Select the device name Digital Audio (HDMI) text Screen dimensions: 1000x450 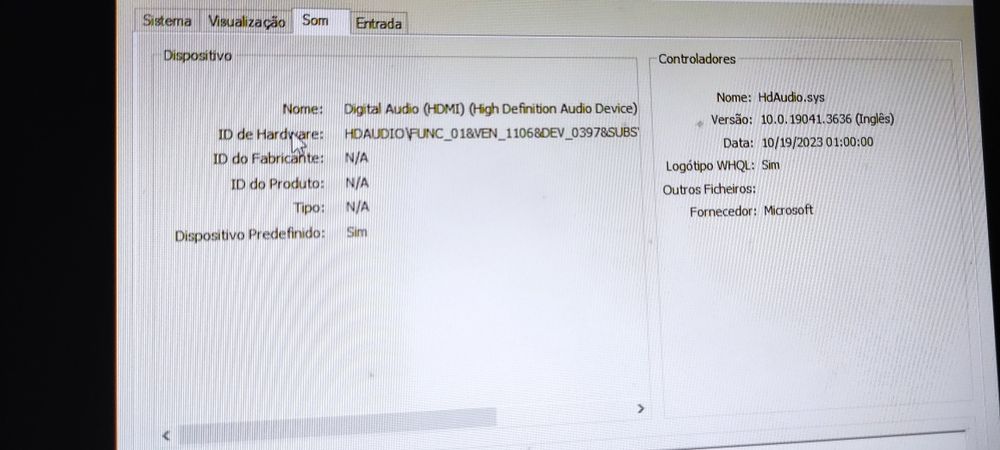(490, 109)
